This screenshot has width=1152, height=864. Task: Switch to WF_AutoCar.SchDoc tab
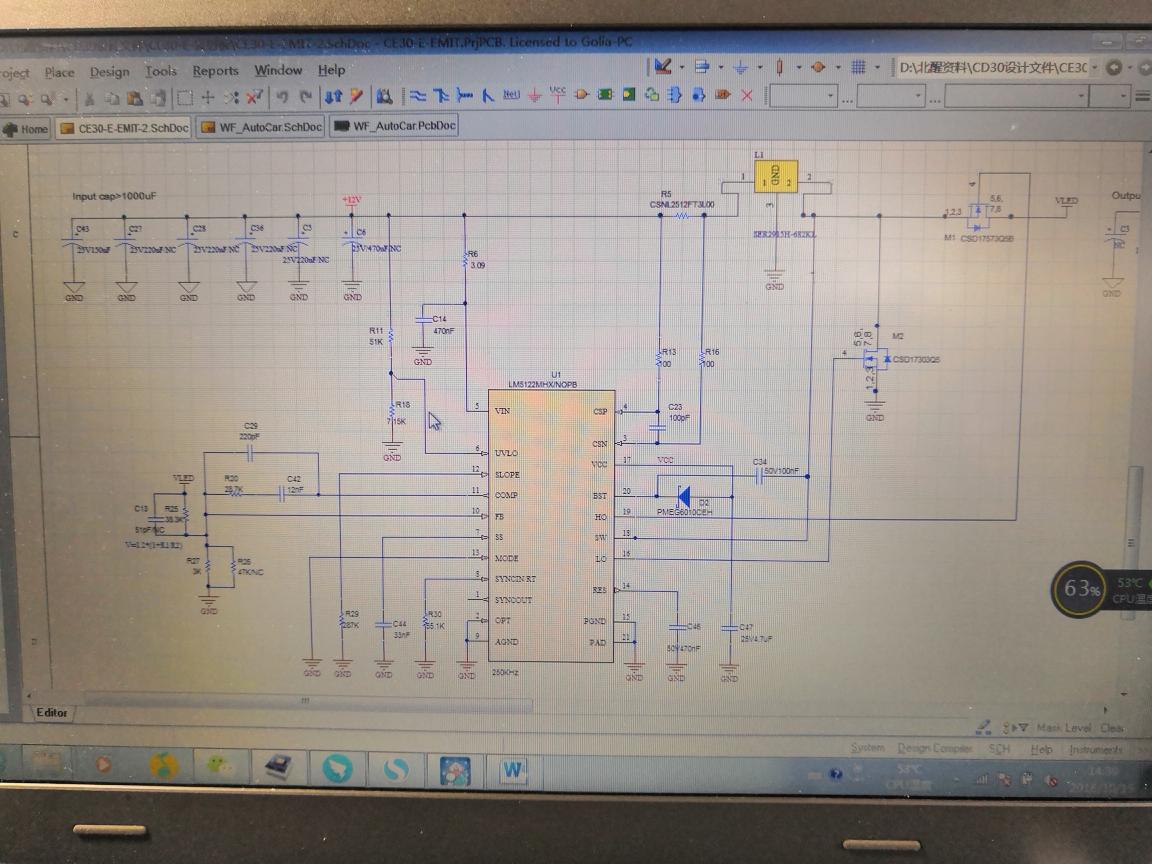coord(262,127)
